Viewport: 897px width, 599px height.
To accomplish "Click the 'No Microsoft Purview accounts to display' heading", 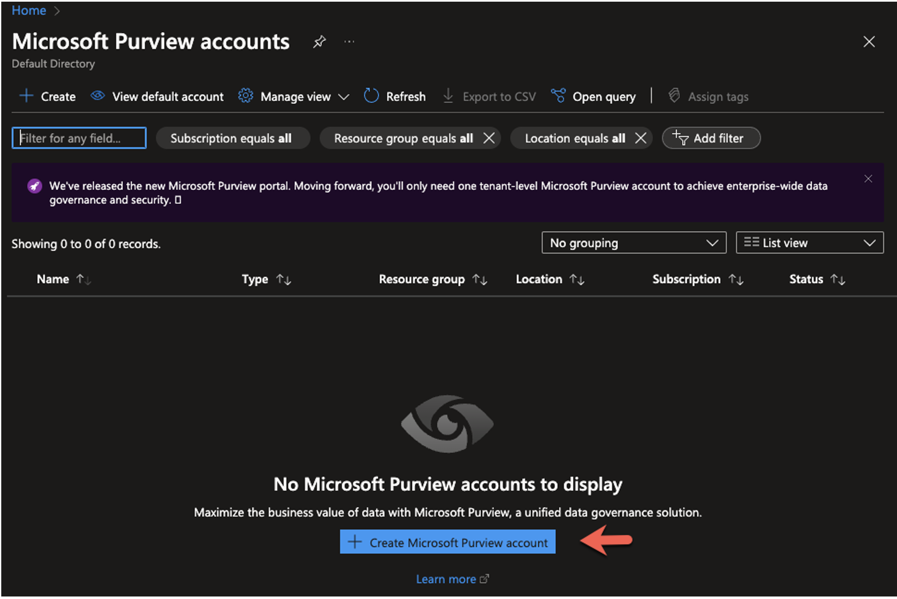I will [x=447, y=485].
